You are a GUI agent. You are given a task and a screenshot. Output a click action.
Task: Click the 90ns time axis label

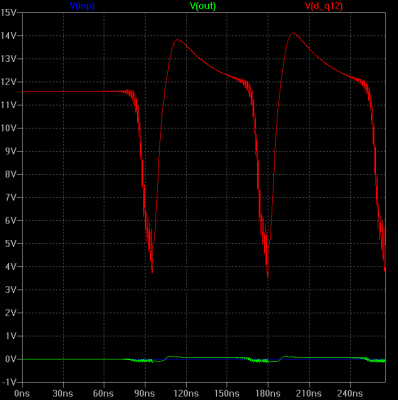pyautogui.click(x=145, y=393)
